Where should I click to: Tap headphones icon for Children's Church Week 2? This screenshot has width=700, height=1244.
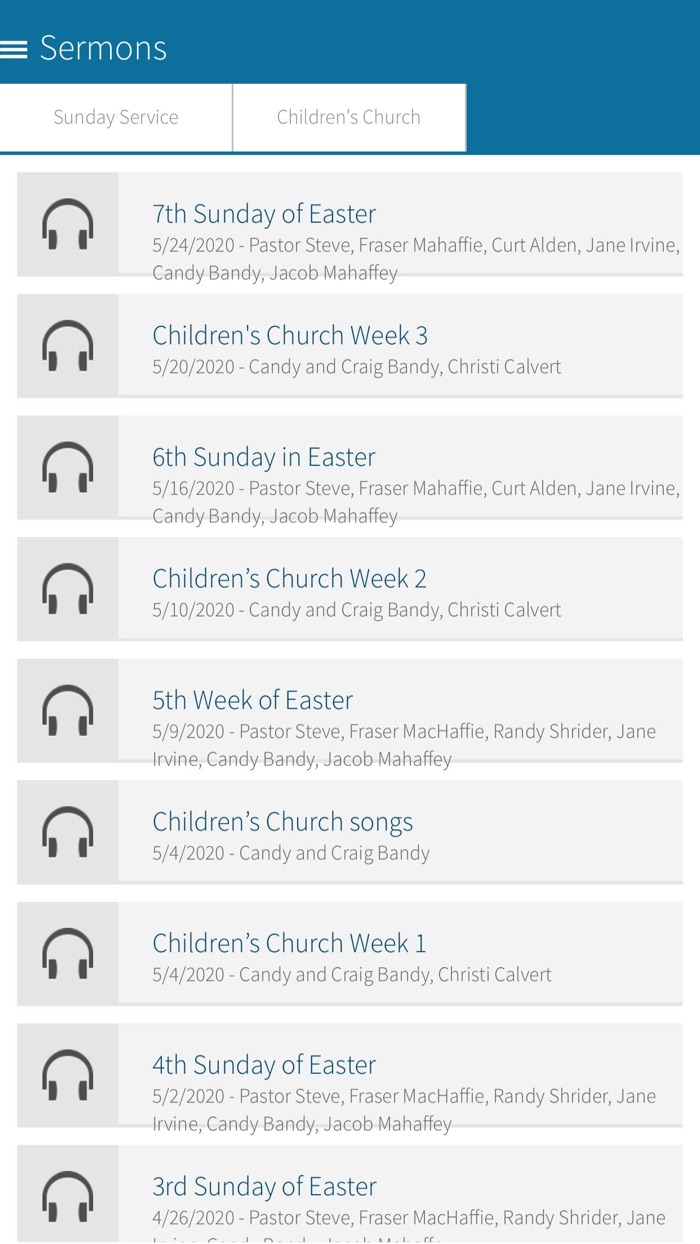coord(68,588)
